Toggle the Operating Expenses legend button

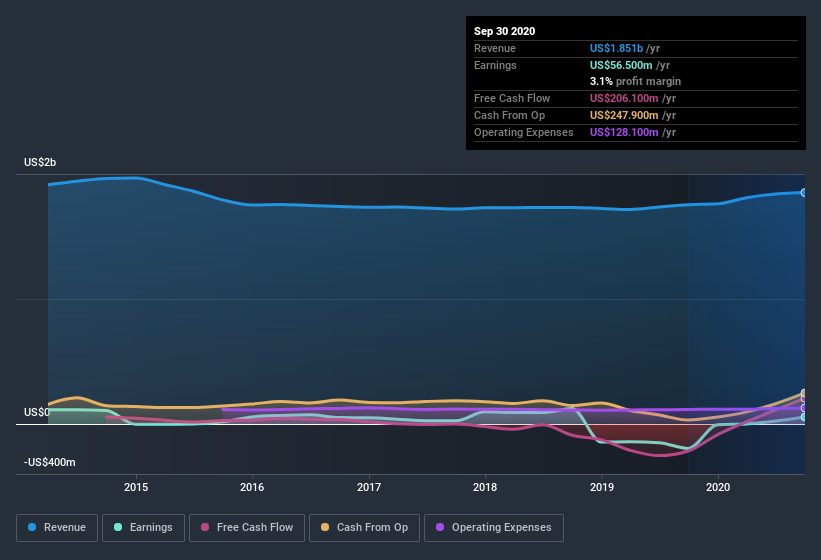point(494,528)
